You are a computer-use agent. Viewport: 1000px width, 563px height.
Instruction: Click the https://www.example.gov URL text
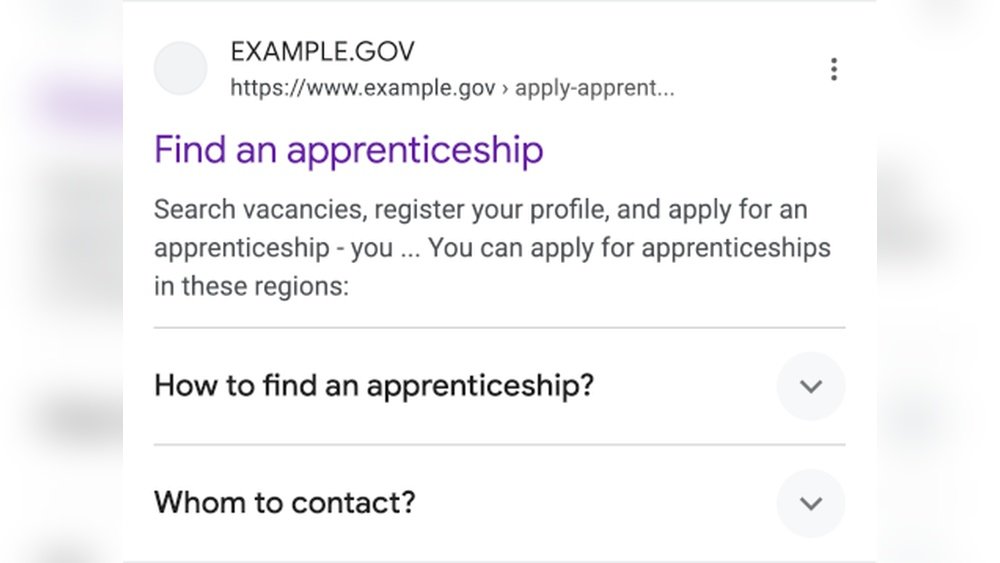[x=362, y=88]
